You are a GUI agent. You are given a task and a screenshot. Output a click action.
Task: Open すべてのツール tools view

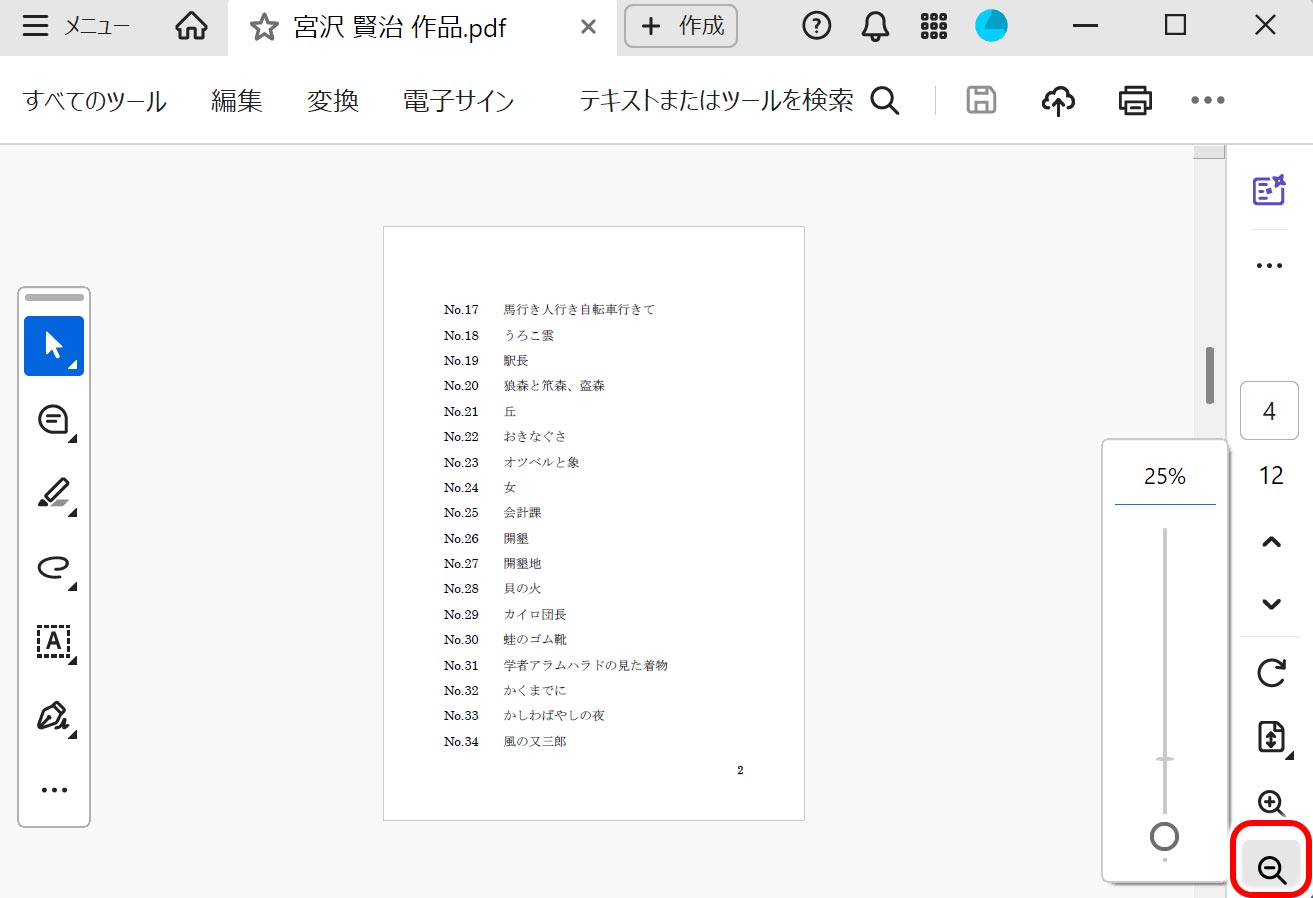[92, 100]
